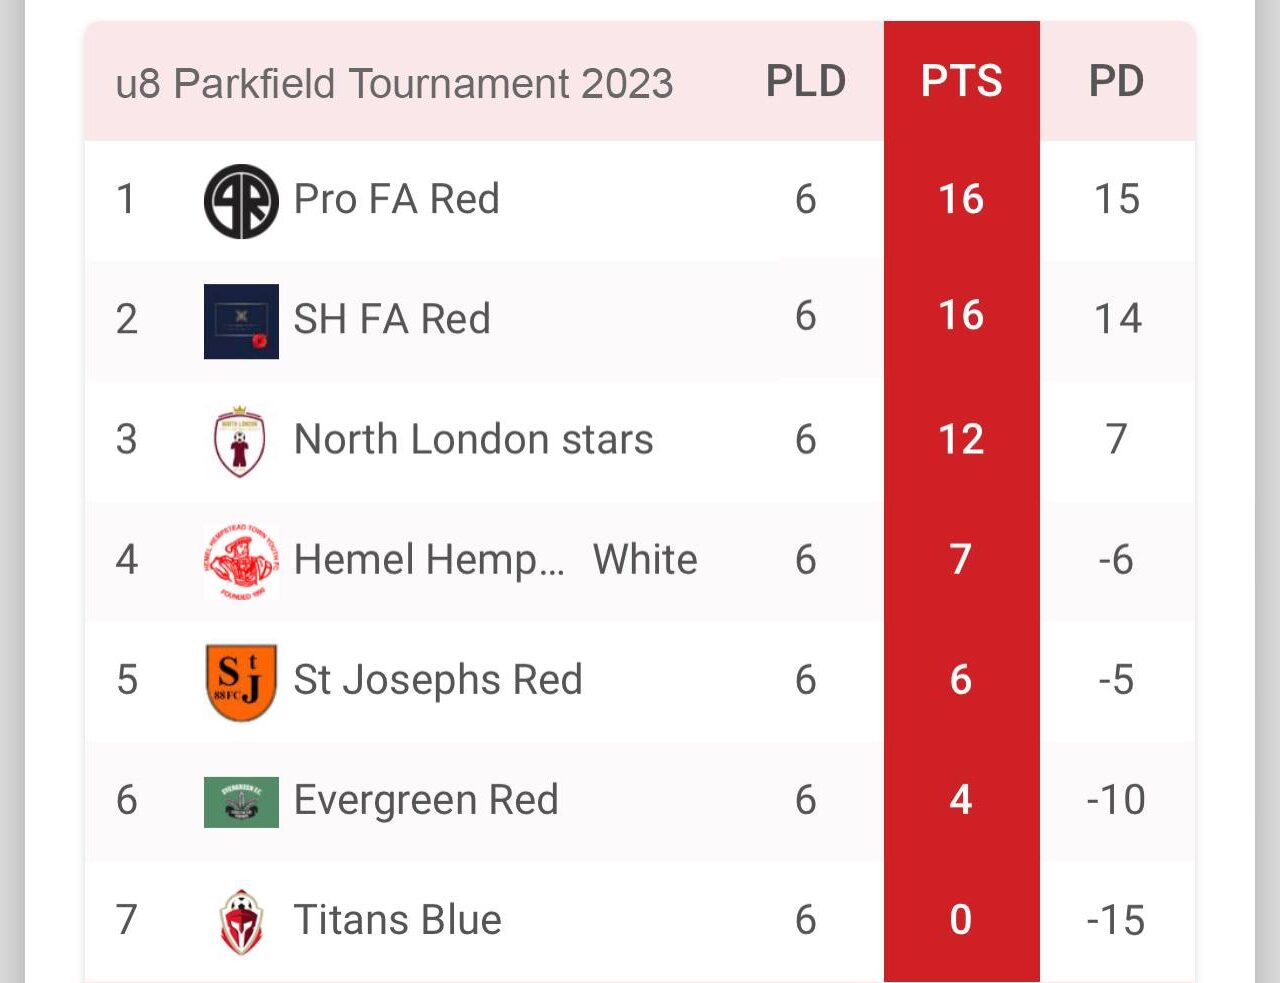The width and height of the screenshot is (1280, 983).
Task: Open the SH FA Red team logo
Action: pyautogui.click(x=241, y=321)
